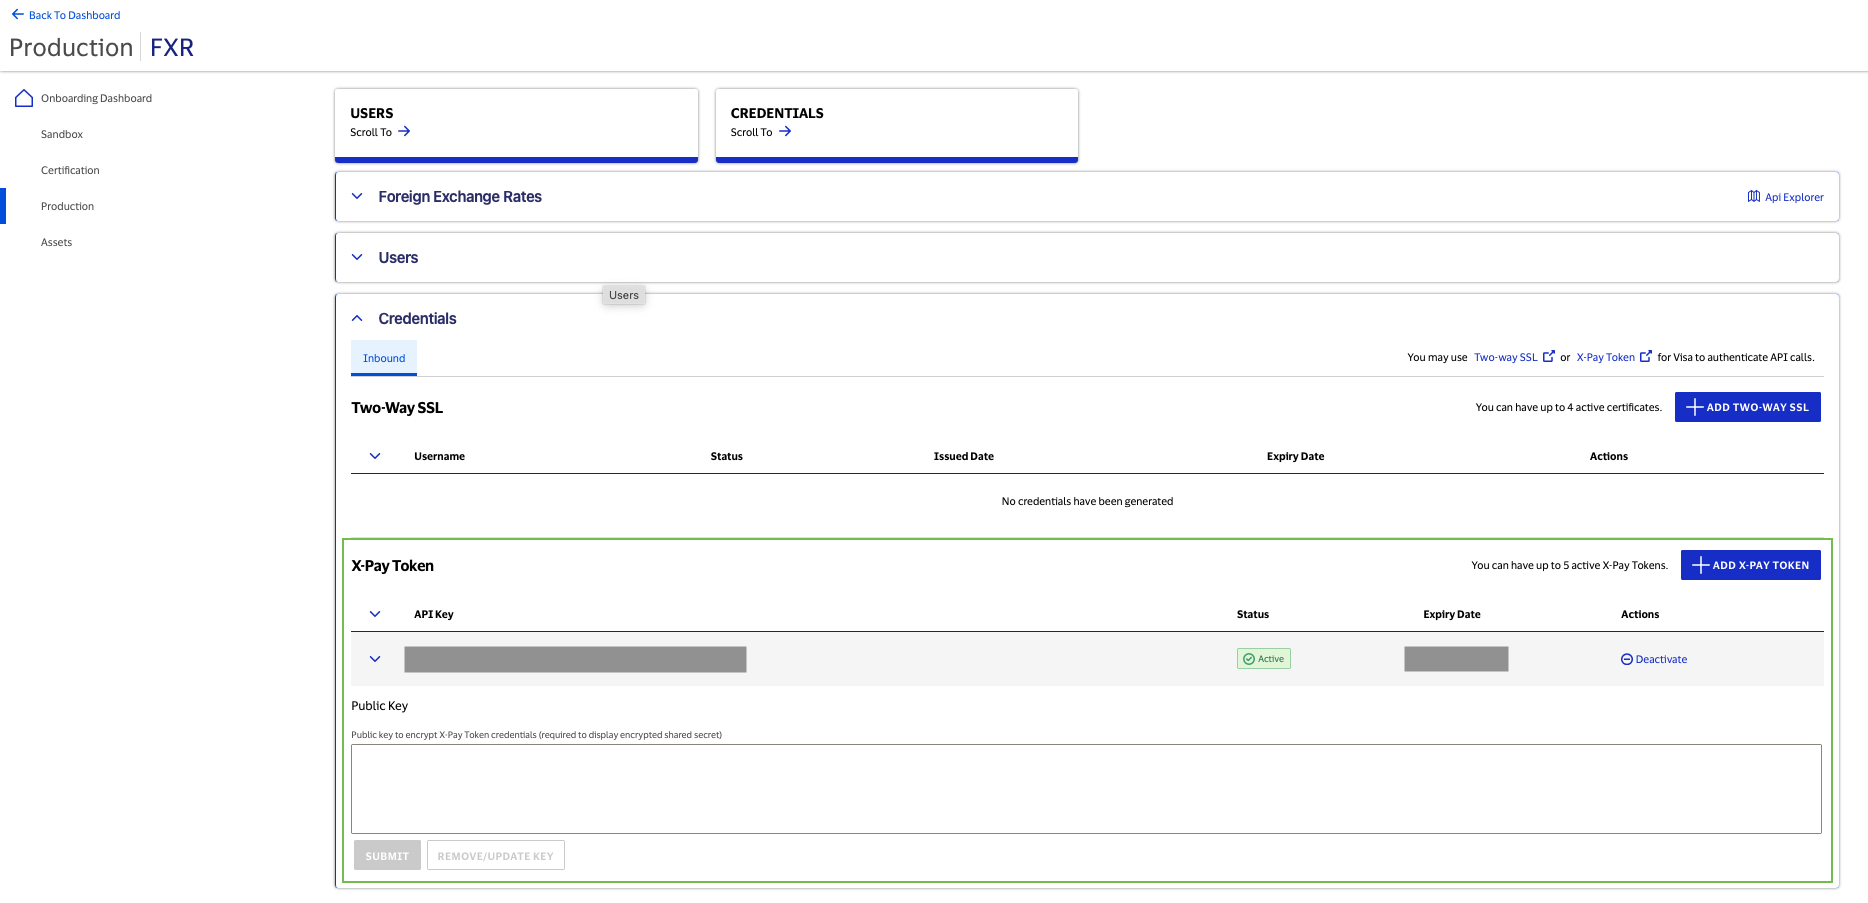Expand the API key row chevron
The width and height of the screenshot is (1868, 903).
coord(375,659)
